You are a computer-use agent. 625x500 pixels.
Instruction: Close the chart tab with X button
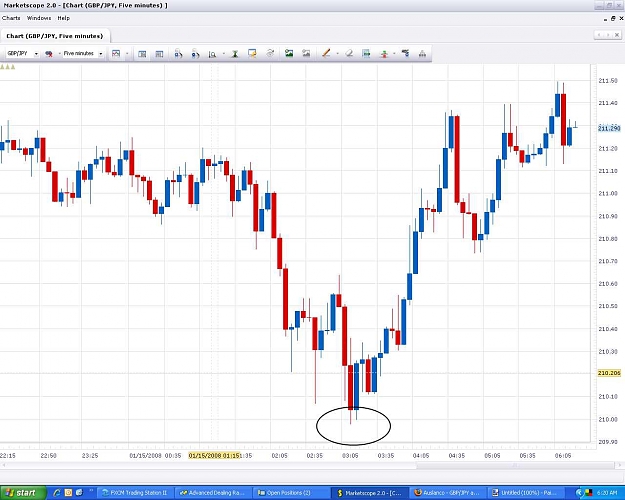pos(617,35)
